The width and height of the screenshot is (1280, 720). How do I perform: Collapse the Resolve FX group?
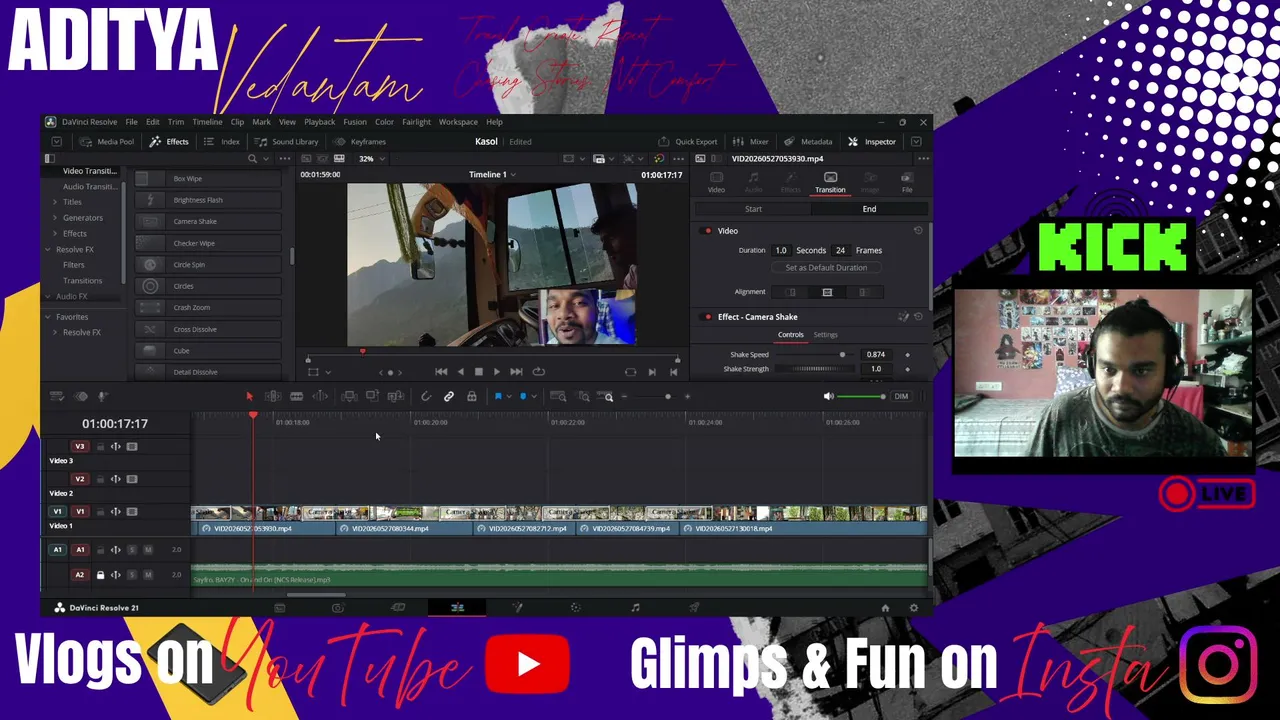pos(47,249)
